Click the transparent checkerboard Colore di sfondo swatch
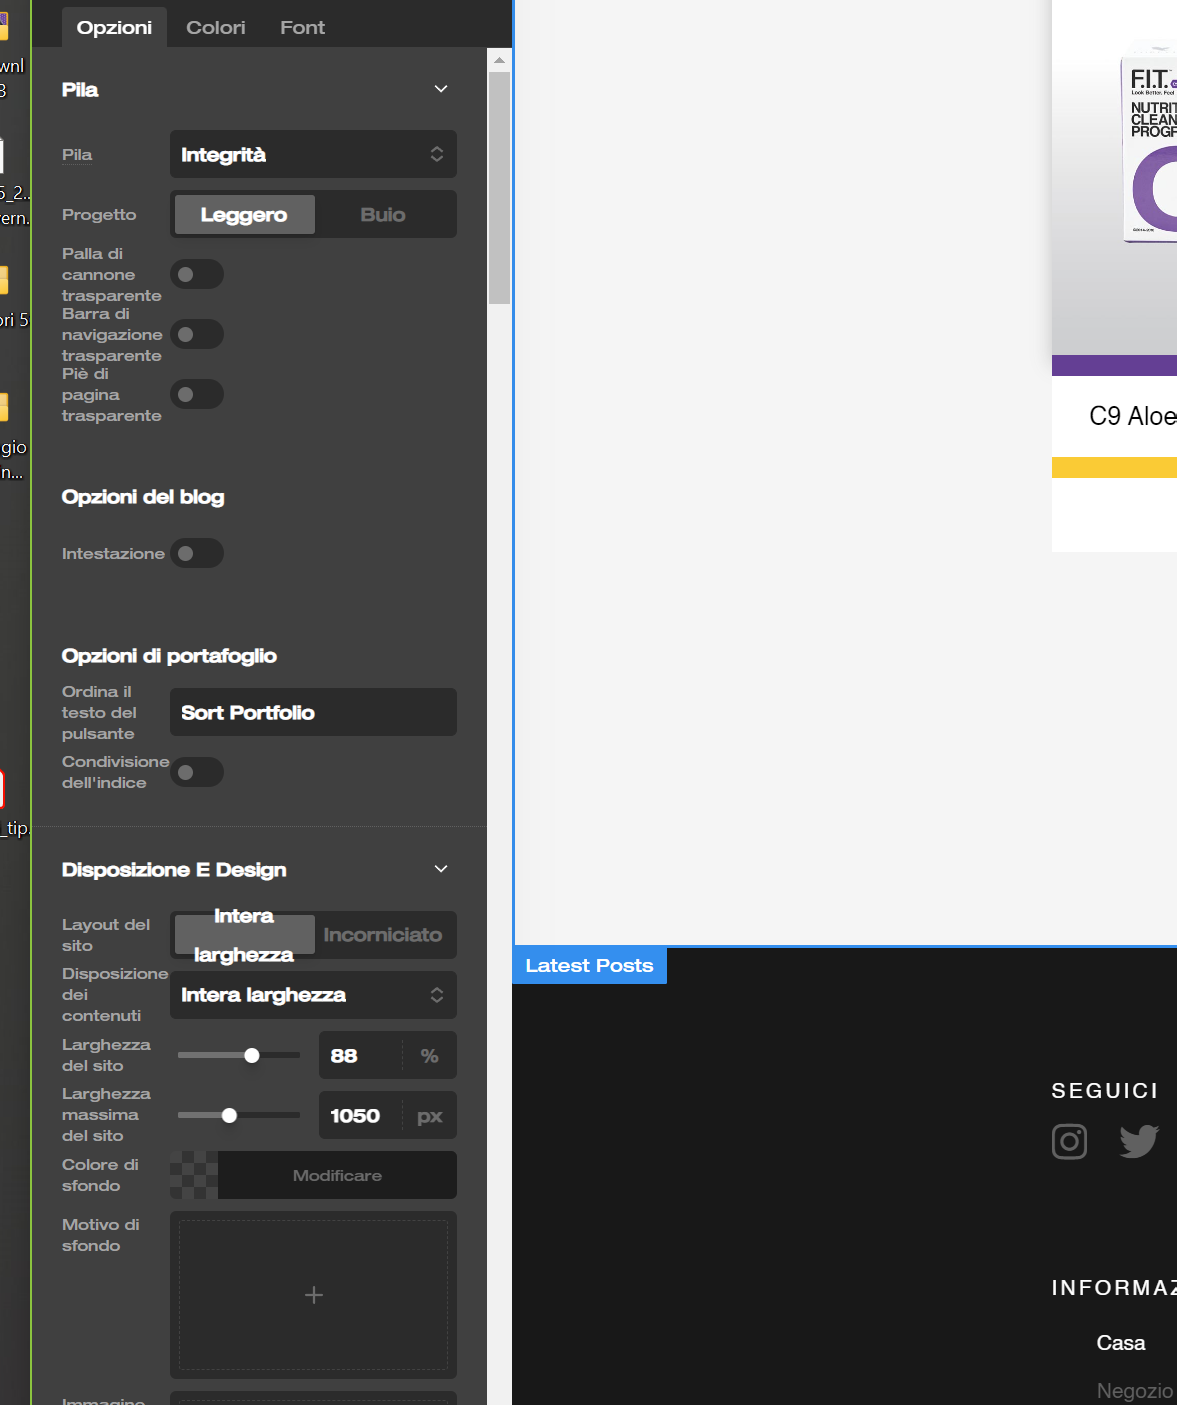The height and width of the screenshot is (1405, 1177). point(194,1175)
